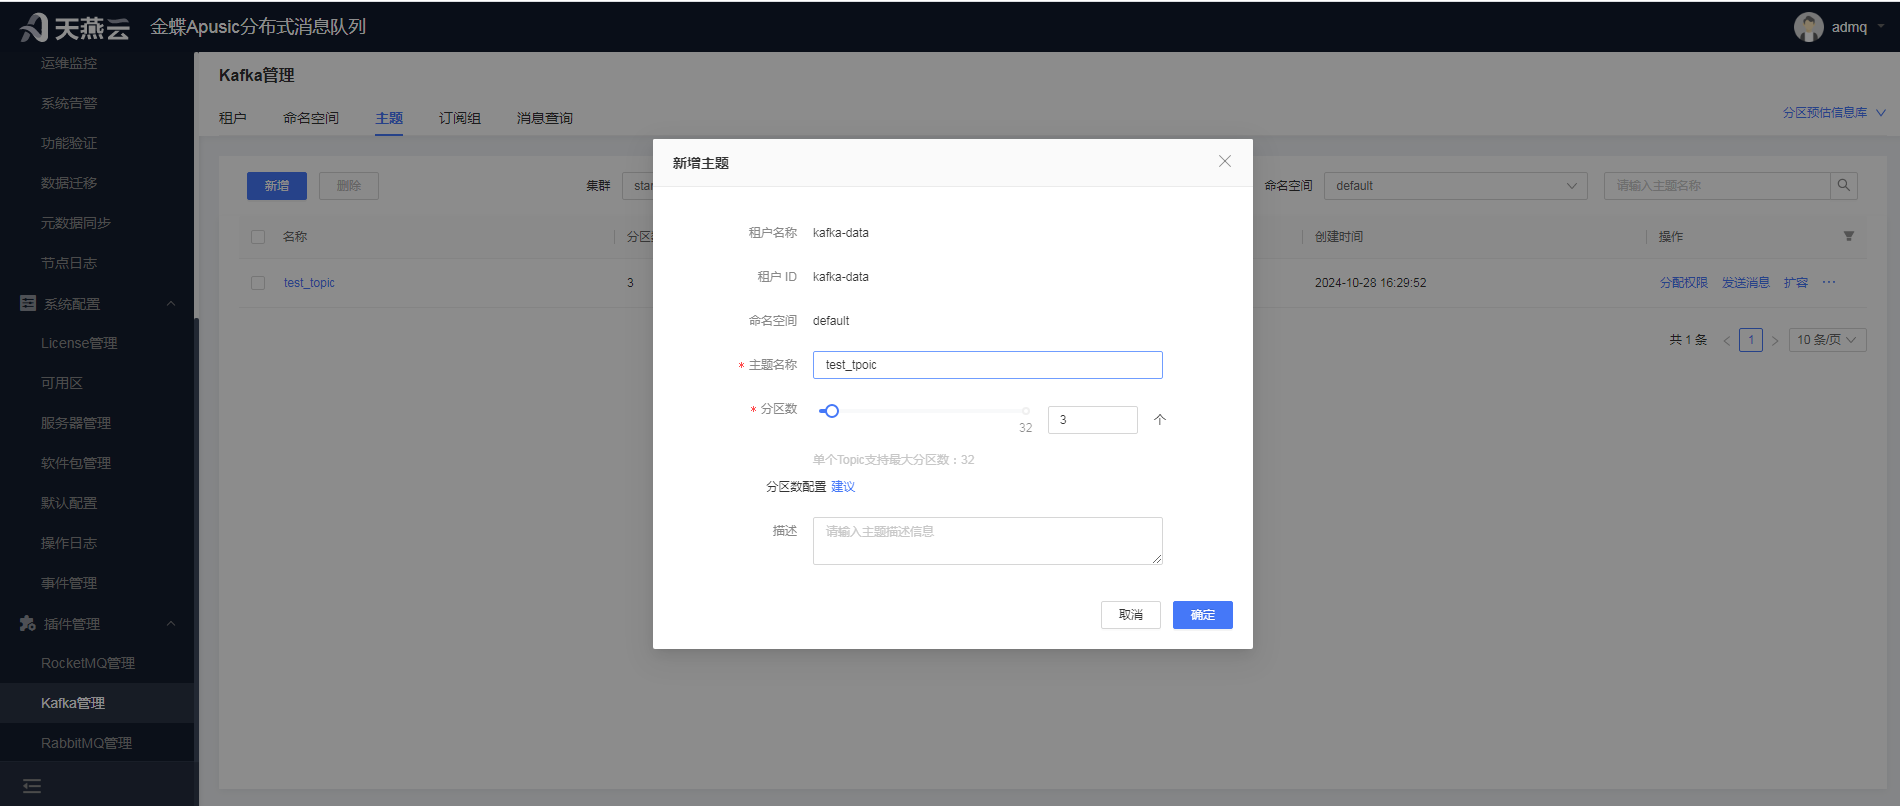
Task: Click the filter icon in 操作 column header
Action: coord(1849,237)
